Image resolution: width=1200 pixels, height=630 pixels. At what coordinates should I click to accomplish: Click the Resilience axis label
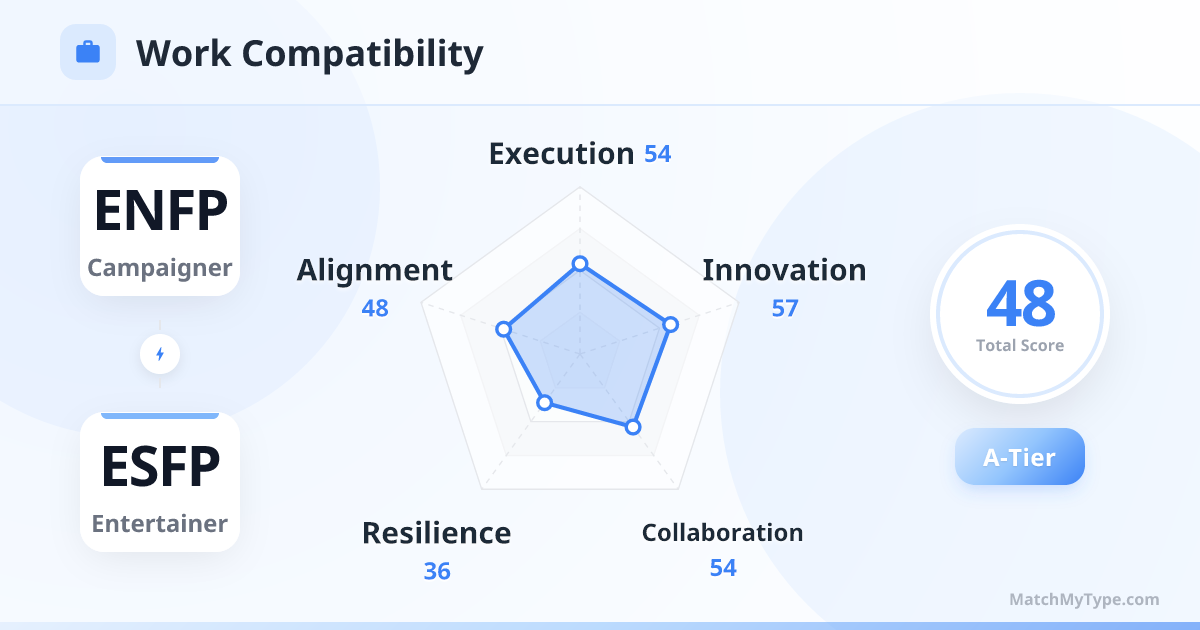[x=436, y=533]
